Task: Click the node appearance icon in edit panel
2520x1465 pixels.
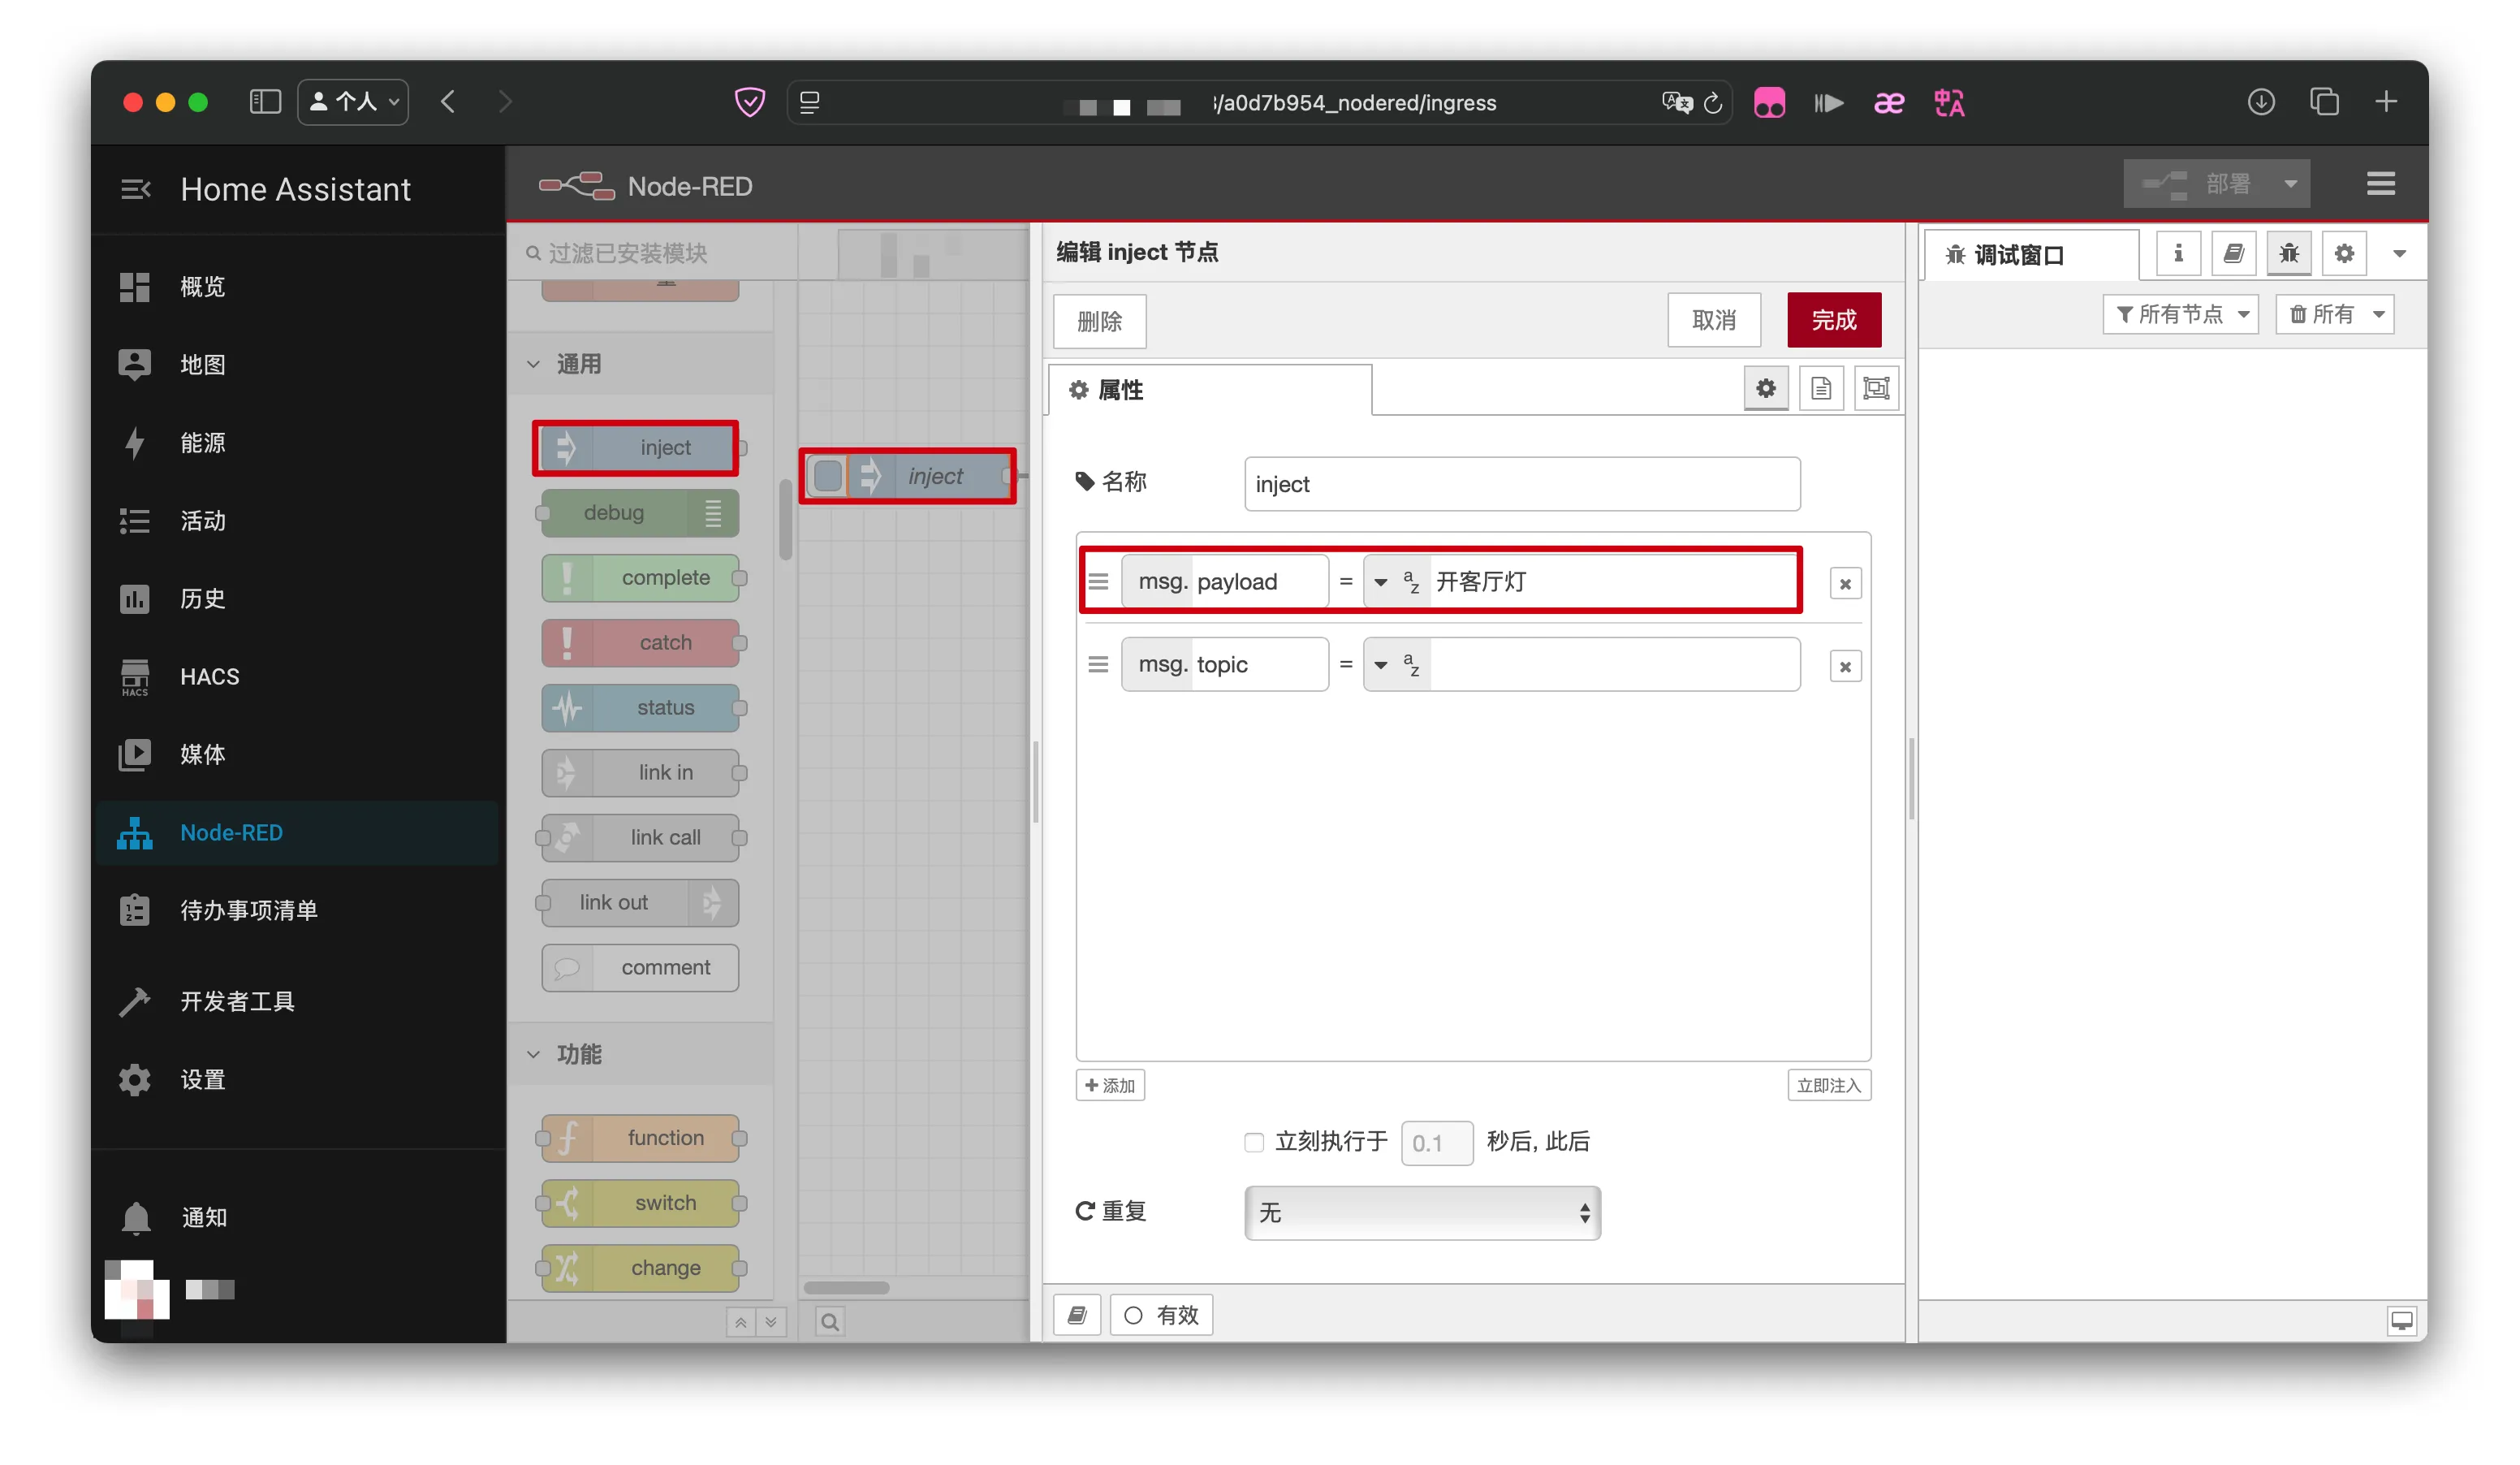Action: pyautogui.click(x=1876, y=389)
